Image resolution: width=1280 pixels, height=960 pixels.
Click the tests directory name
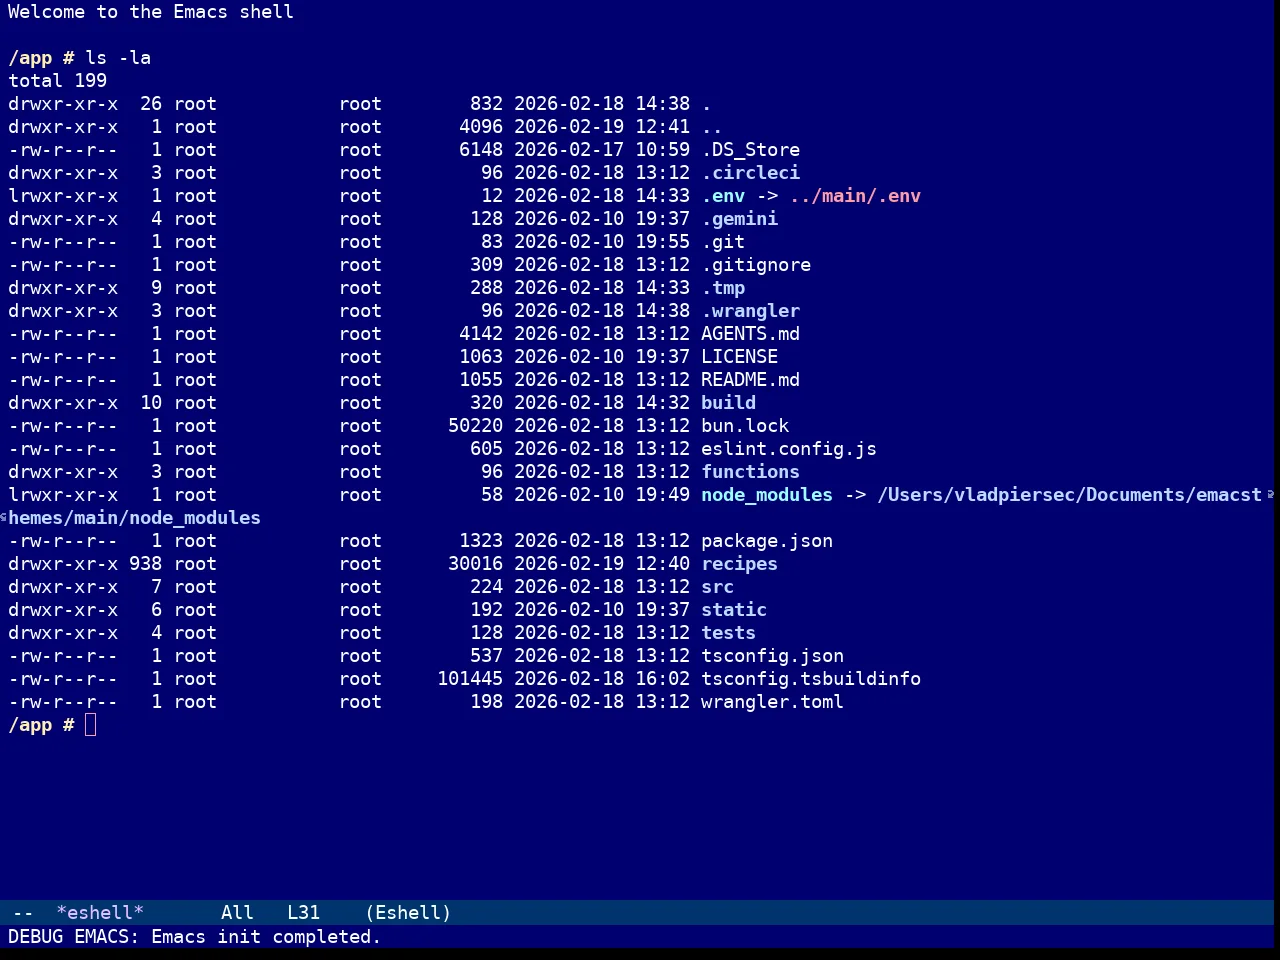click(728, 633)
